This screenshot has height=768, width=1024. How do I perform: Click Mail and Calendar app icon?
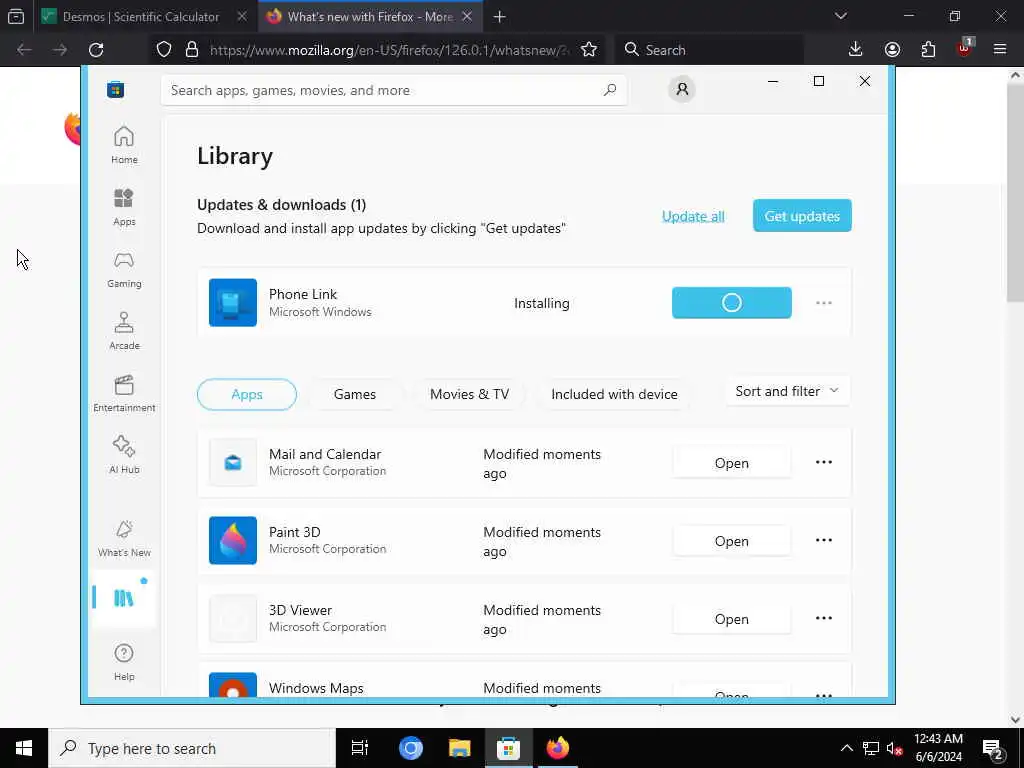pos(232,462)
